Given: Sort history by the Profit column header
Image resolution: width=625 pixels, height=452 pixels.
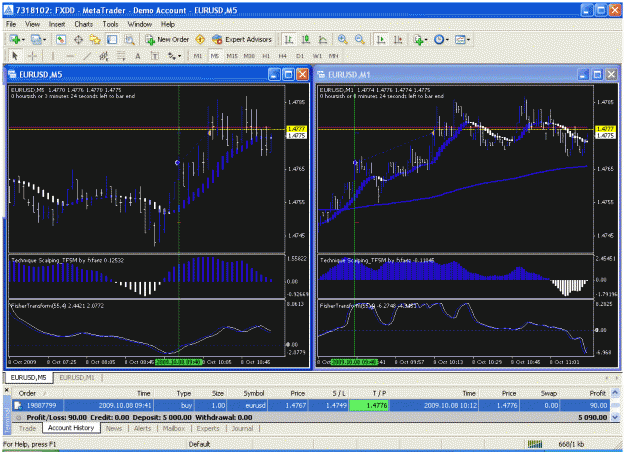Looking at the screenshot, I should [x=597, y=393].
